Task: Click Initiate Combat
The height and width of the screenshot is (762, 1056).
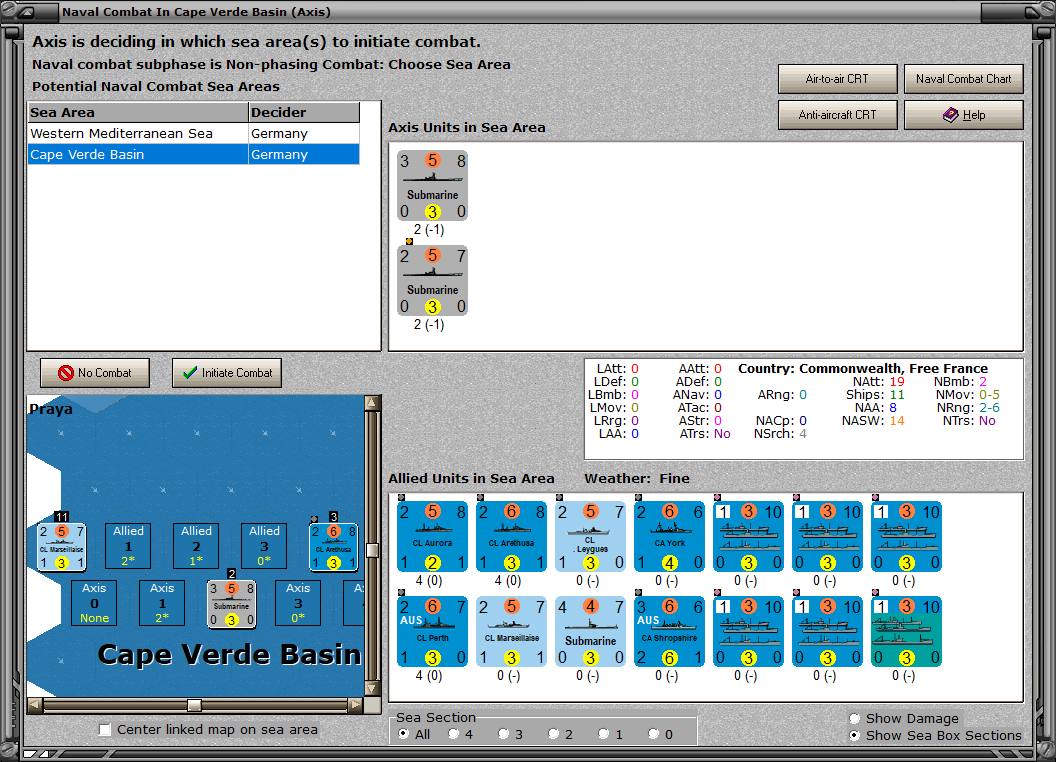Action: [227, 373]
